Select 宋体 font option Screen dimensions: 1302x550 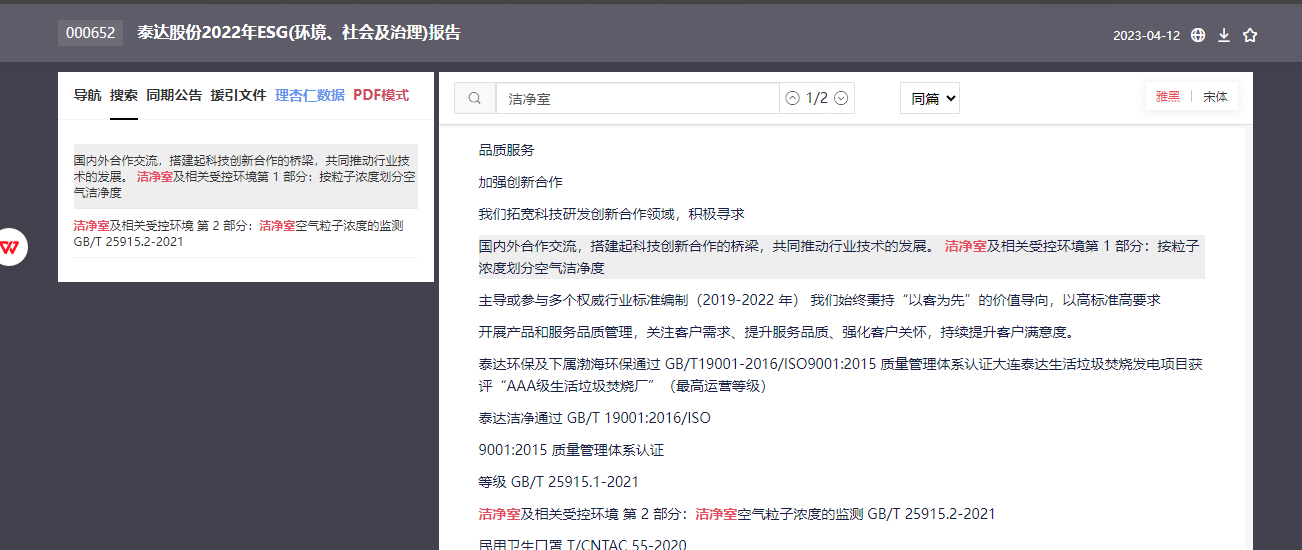click(1215, 97)
